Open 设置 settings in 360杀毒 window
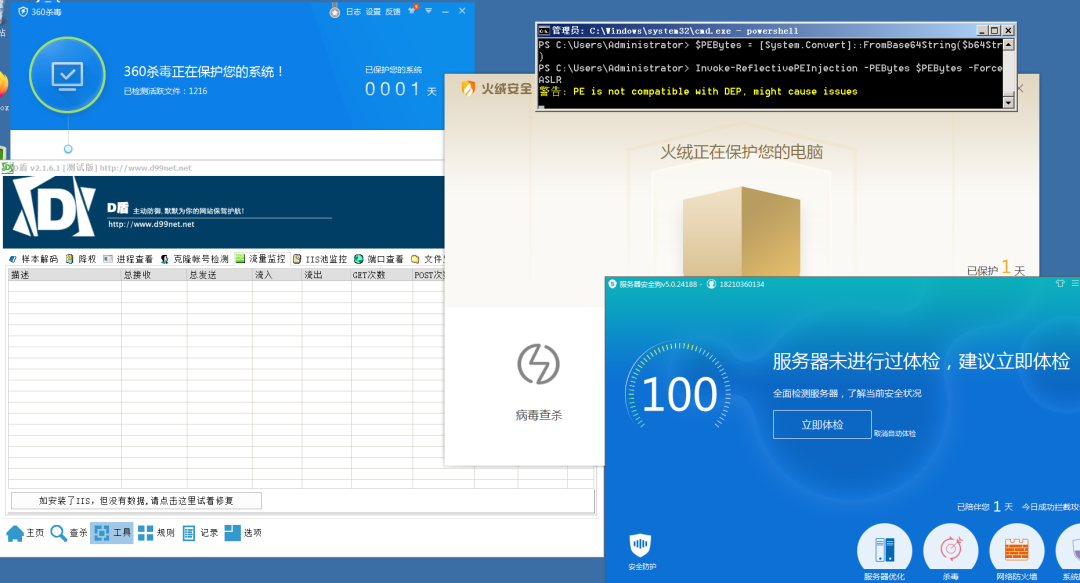1080x583 pixels. [373, 12]
